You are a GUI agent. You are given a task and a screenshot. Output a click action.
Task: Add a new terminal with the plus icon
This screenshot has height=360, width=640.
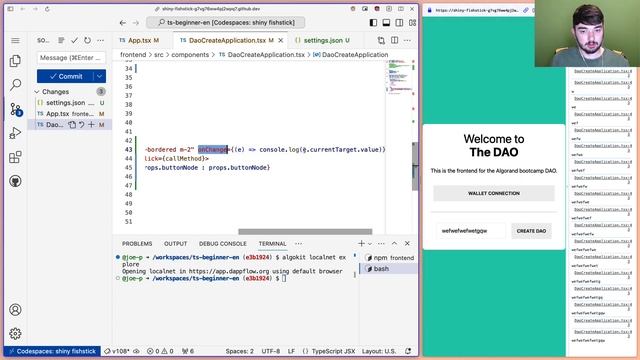[361, 243]
